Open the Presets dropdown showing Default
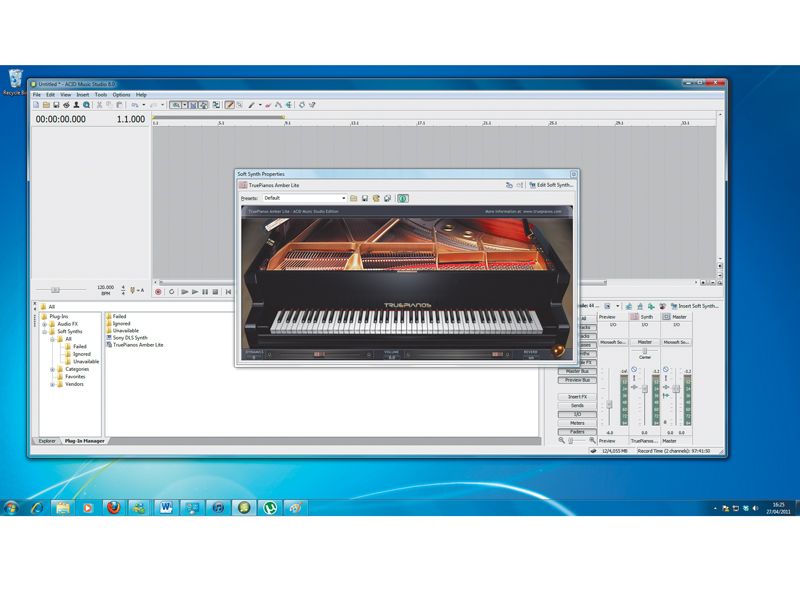 [305, 198]
